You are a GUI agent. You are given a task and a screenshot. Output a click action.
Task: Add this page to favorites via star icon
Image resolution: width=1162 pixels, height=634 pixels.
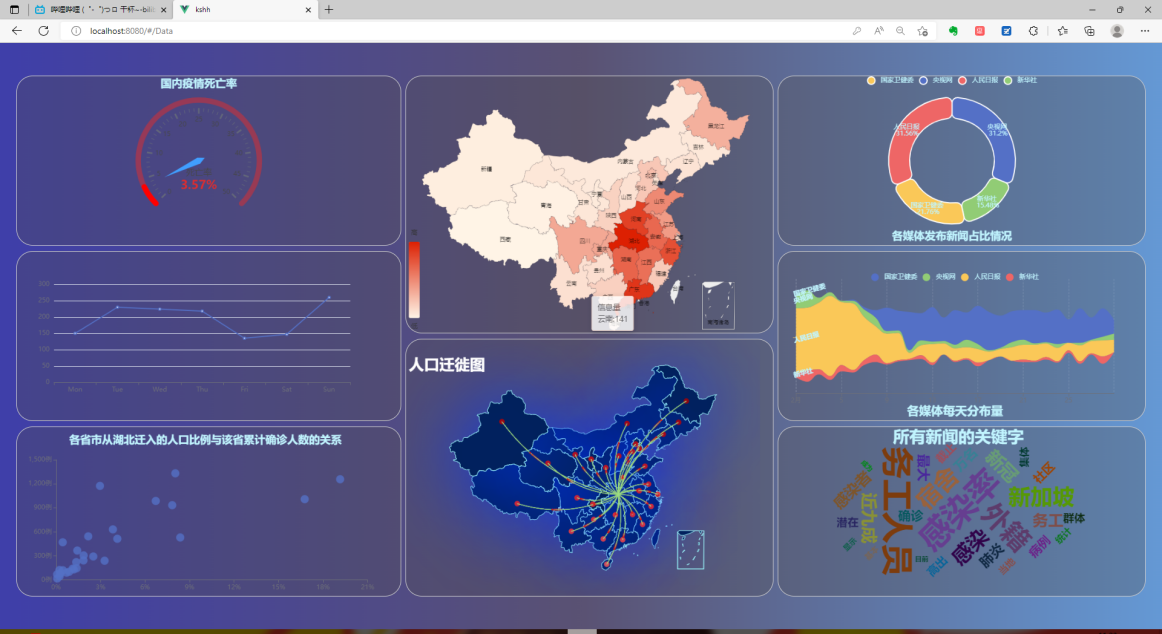tap(922, 30)
